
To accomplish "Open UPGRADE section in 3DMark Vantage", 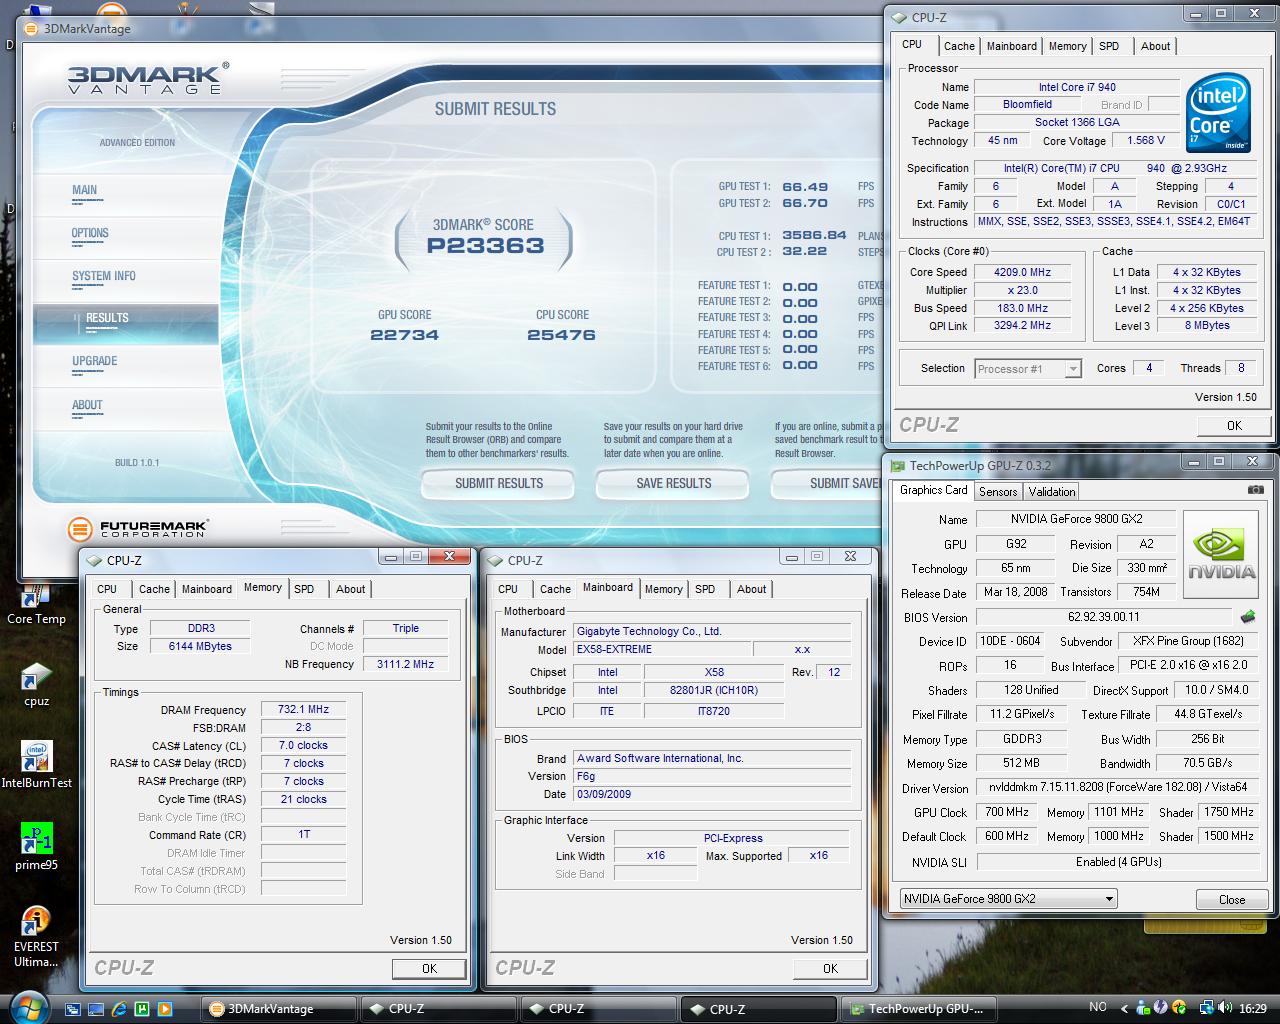I will coord(95,361).
